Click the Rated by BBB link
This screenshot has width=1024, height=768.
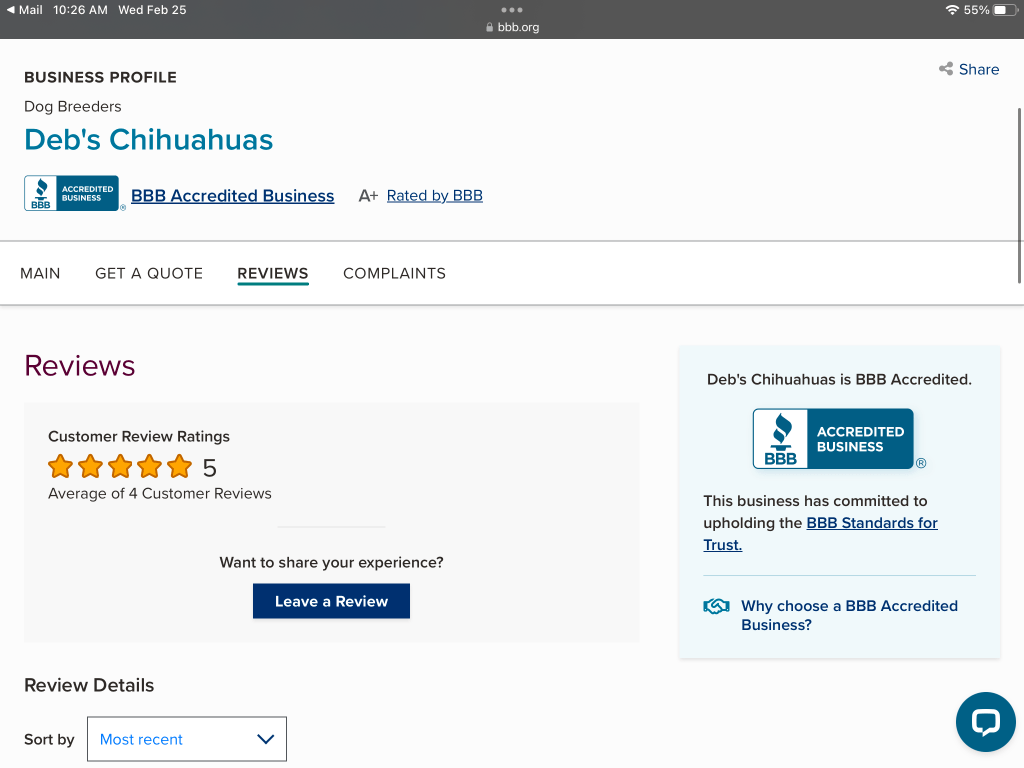coord(434,196)
